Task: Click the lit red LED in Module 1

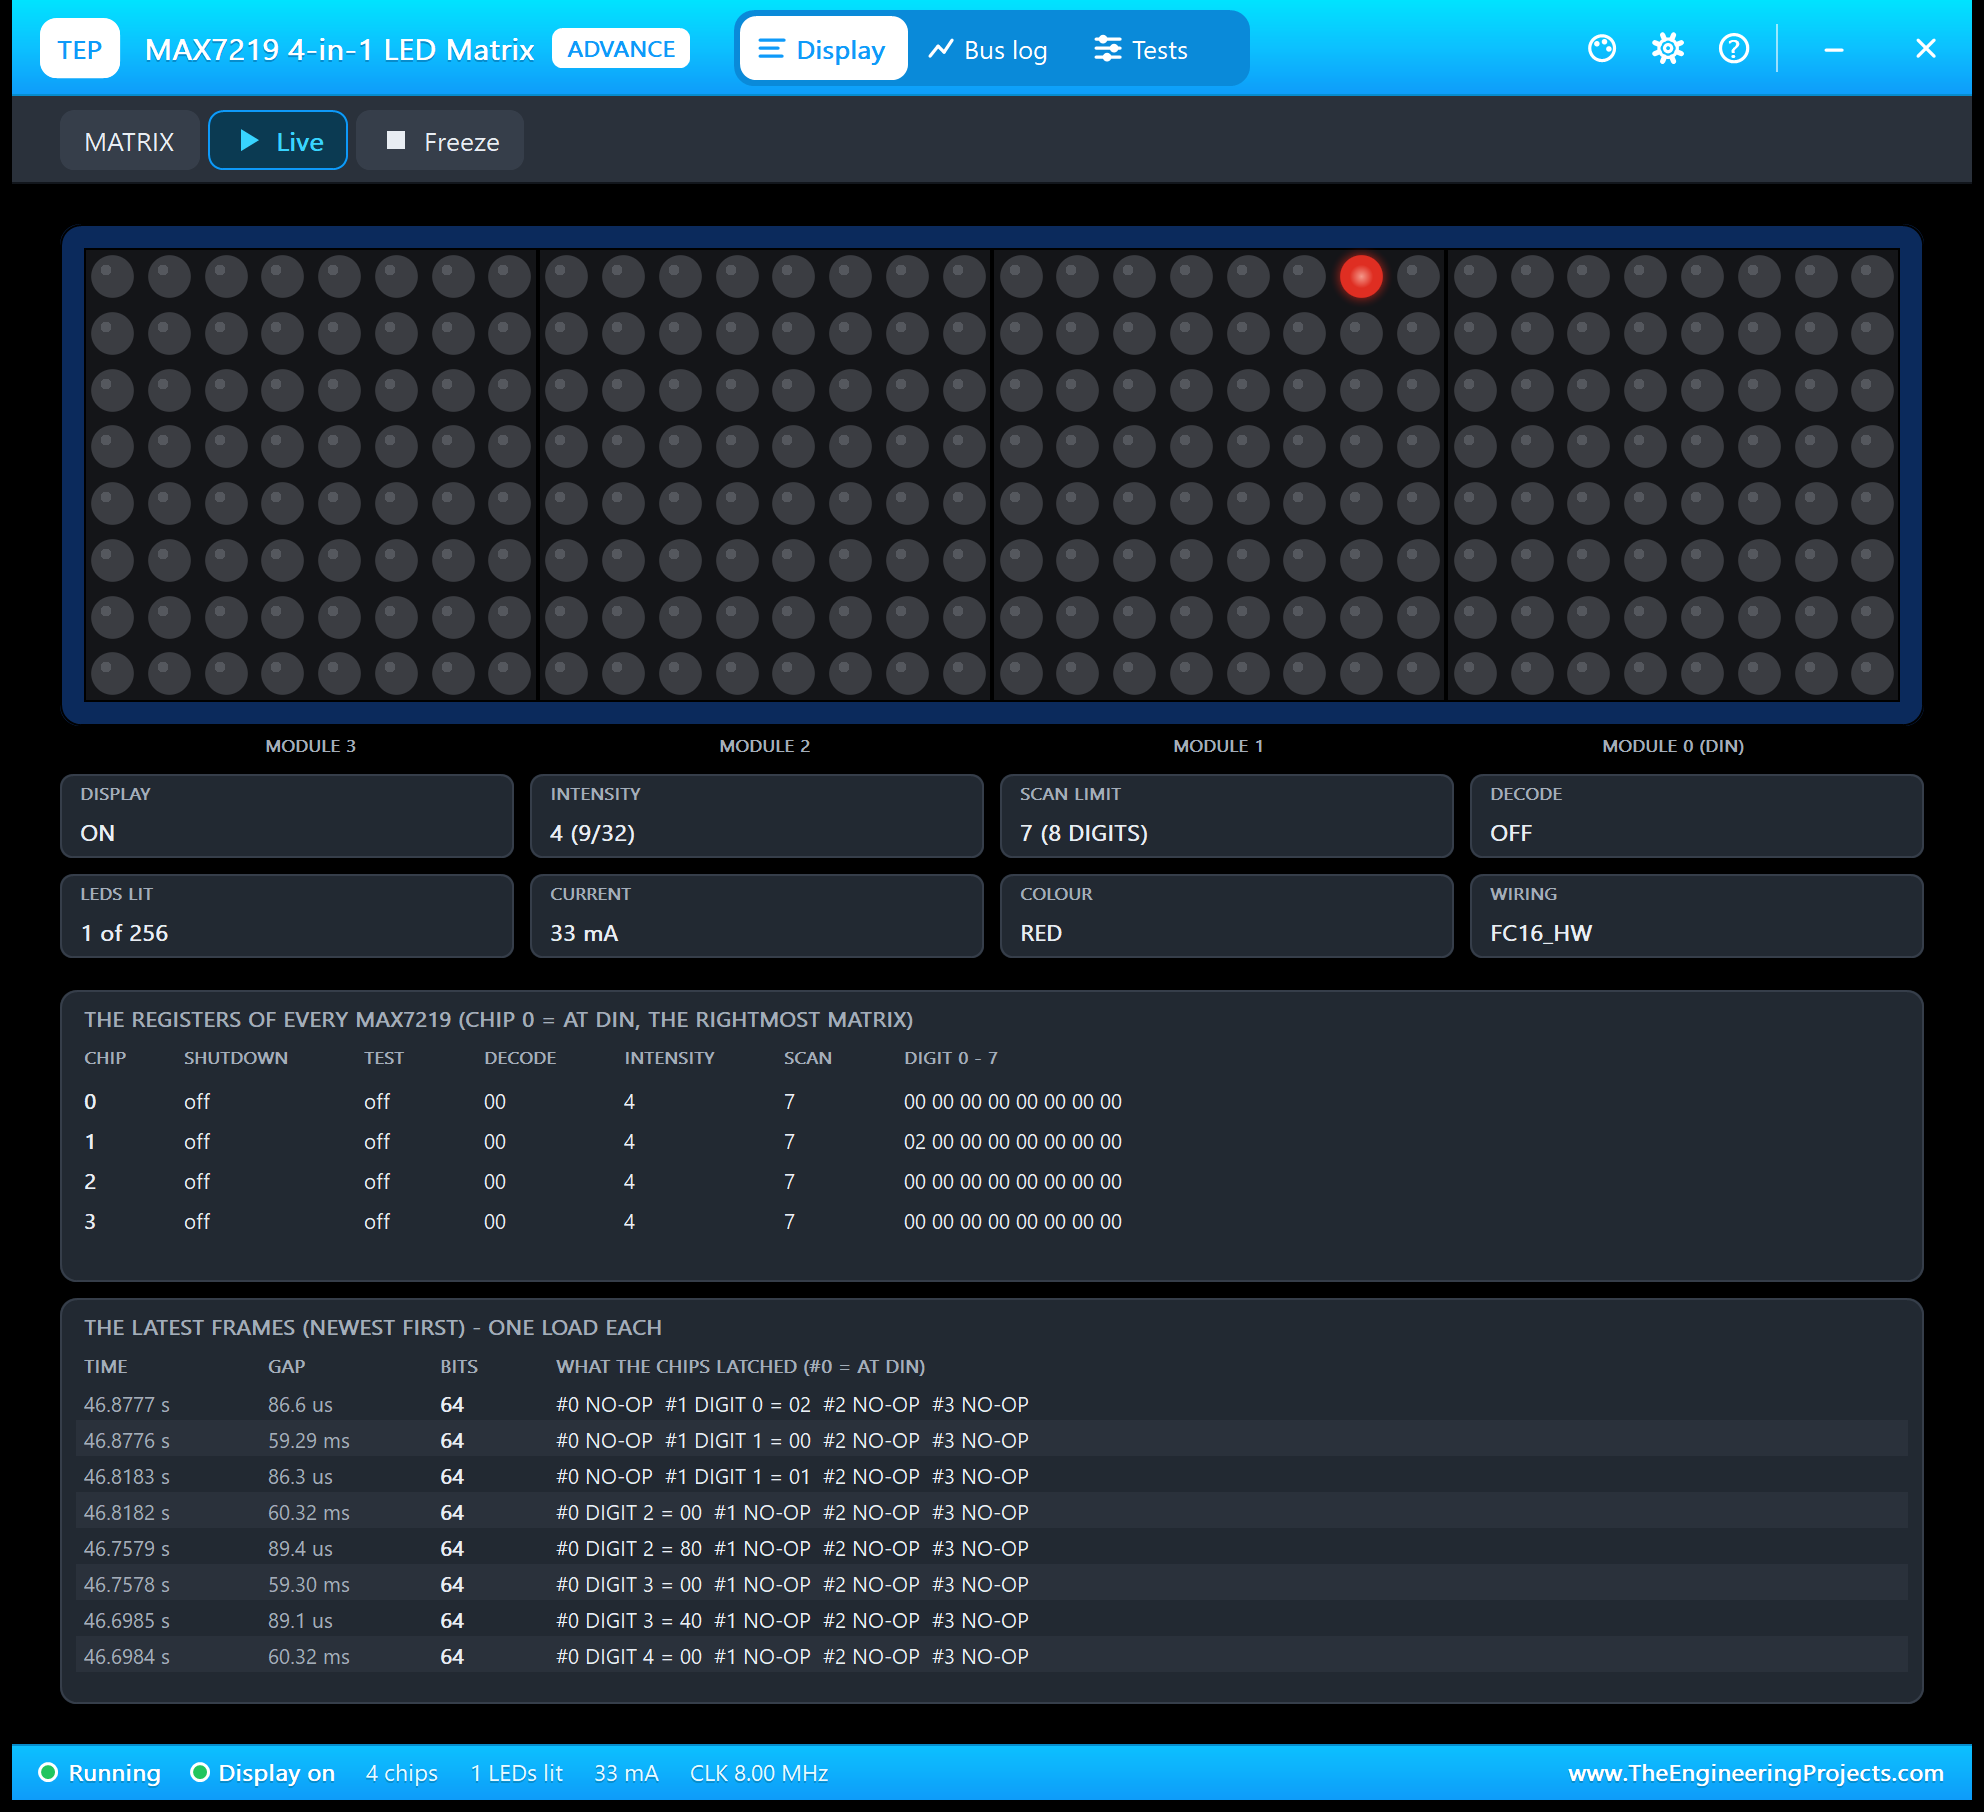Action: point(1361,277)
